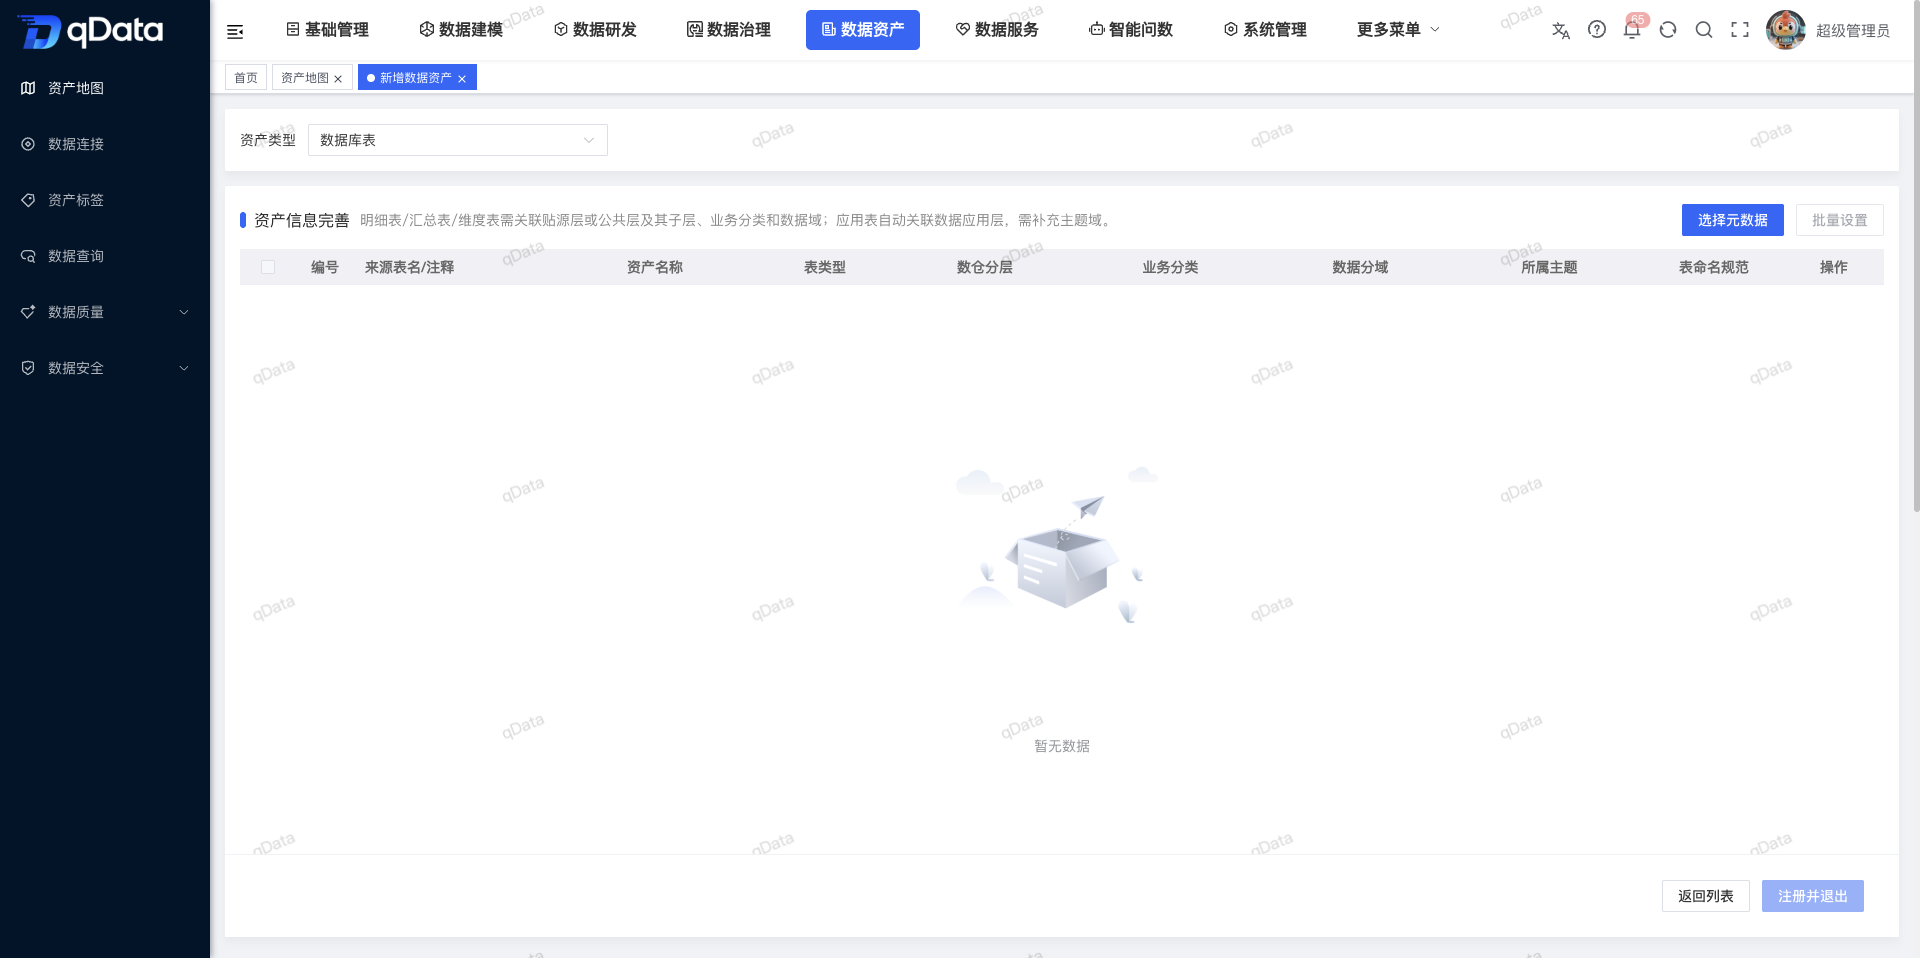Screen dimensions: 1920x958
Task: Click the 注册并退出 button
Action: (x=1813, y=896)
